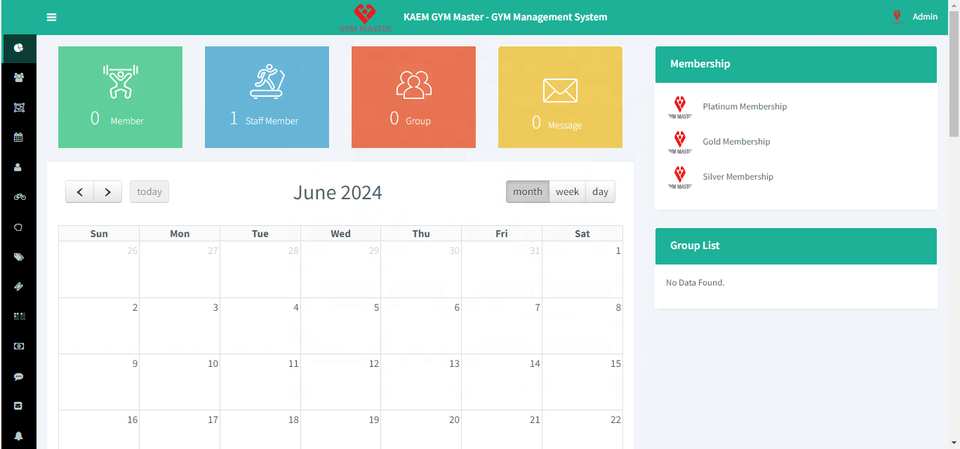
Task: Click the Platinum Membership logo thumbnail
Action: tap(680, 107)
